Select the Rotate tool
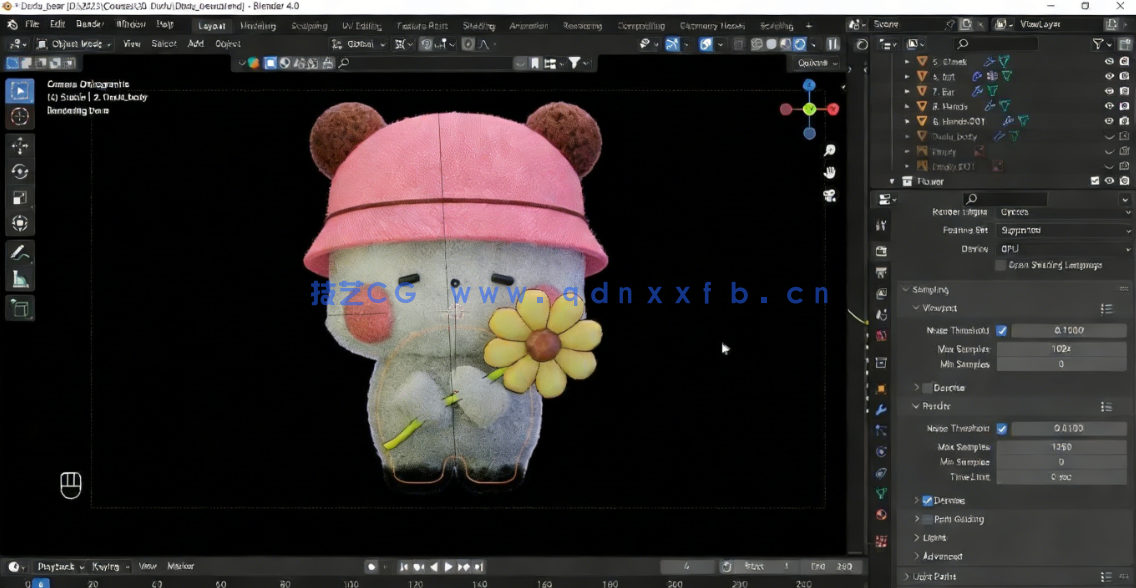This screenshot has width=1136, height=588. click(20, 170)
